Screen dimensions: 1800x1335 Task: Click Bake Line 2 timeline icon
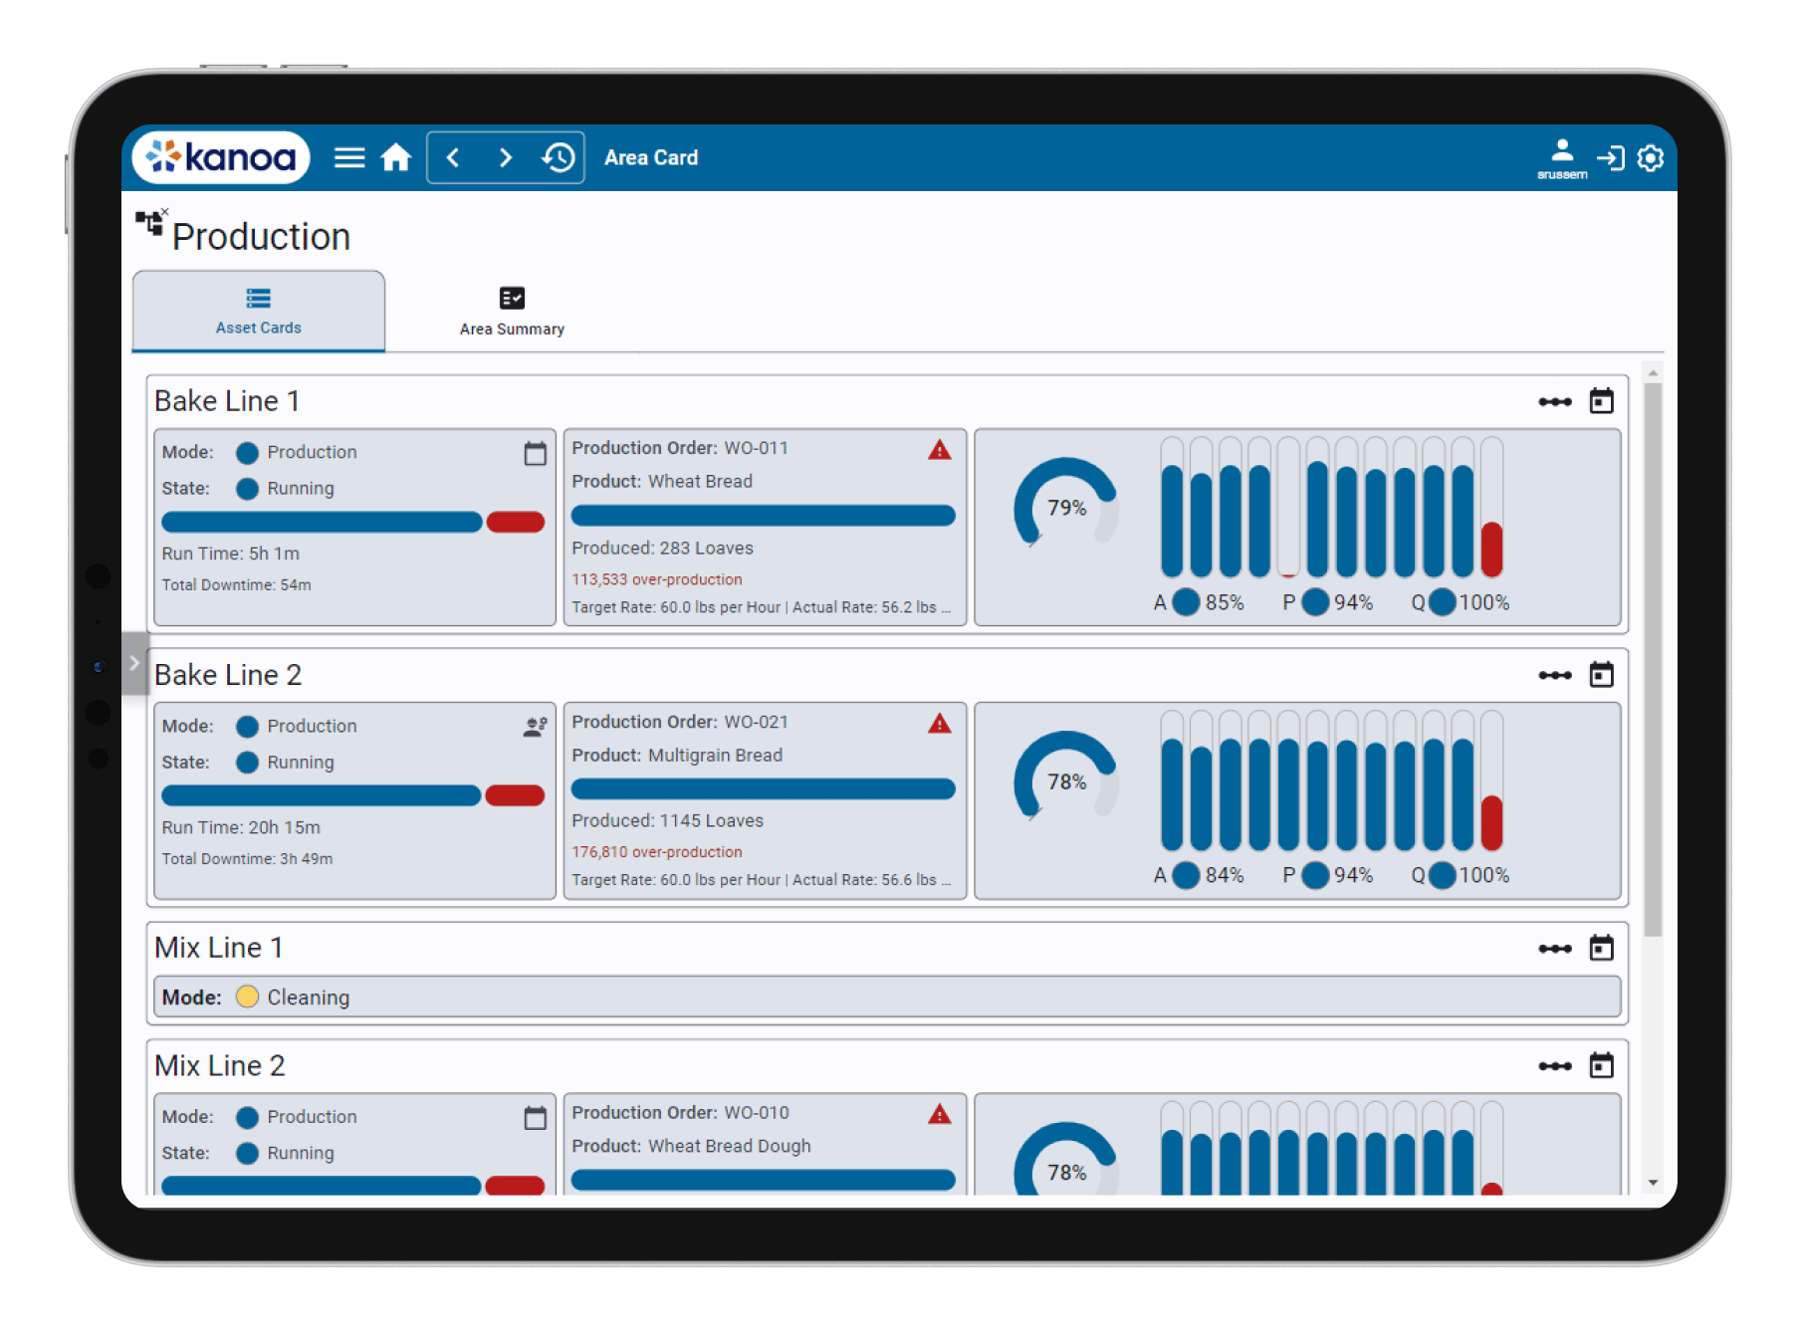click(1554, 675)
